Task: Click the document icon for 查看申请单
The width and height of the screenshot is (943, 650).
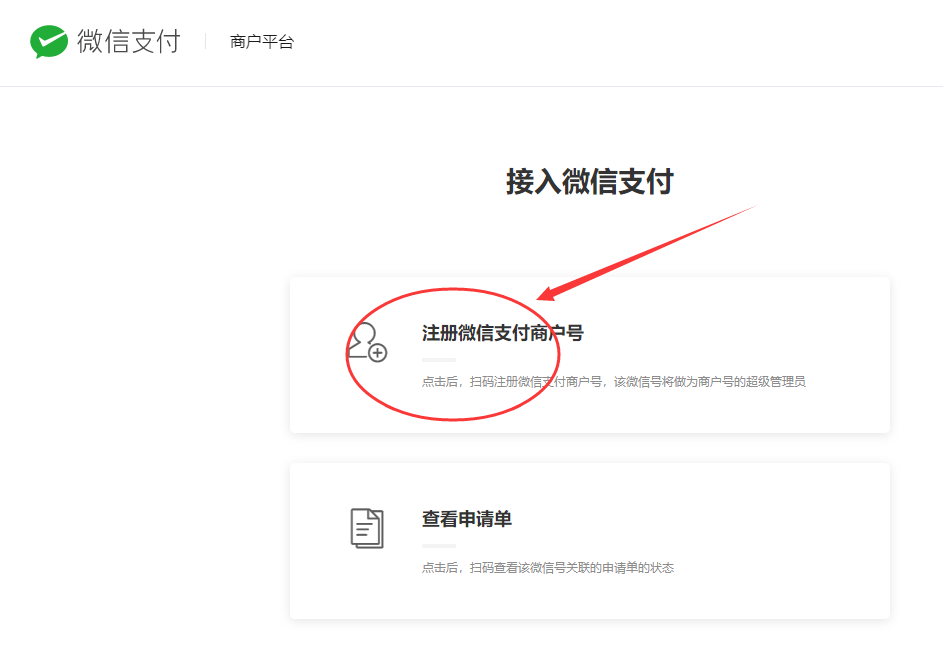Action: tap(367, 527)
